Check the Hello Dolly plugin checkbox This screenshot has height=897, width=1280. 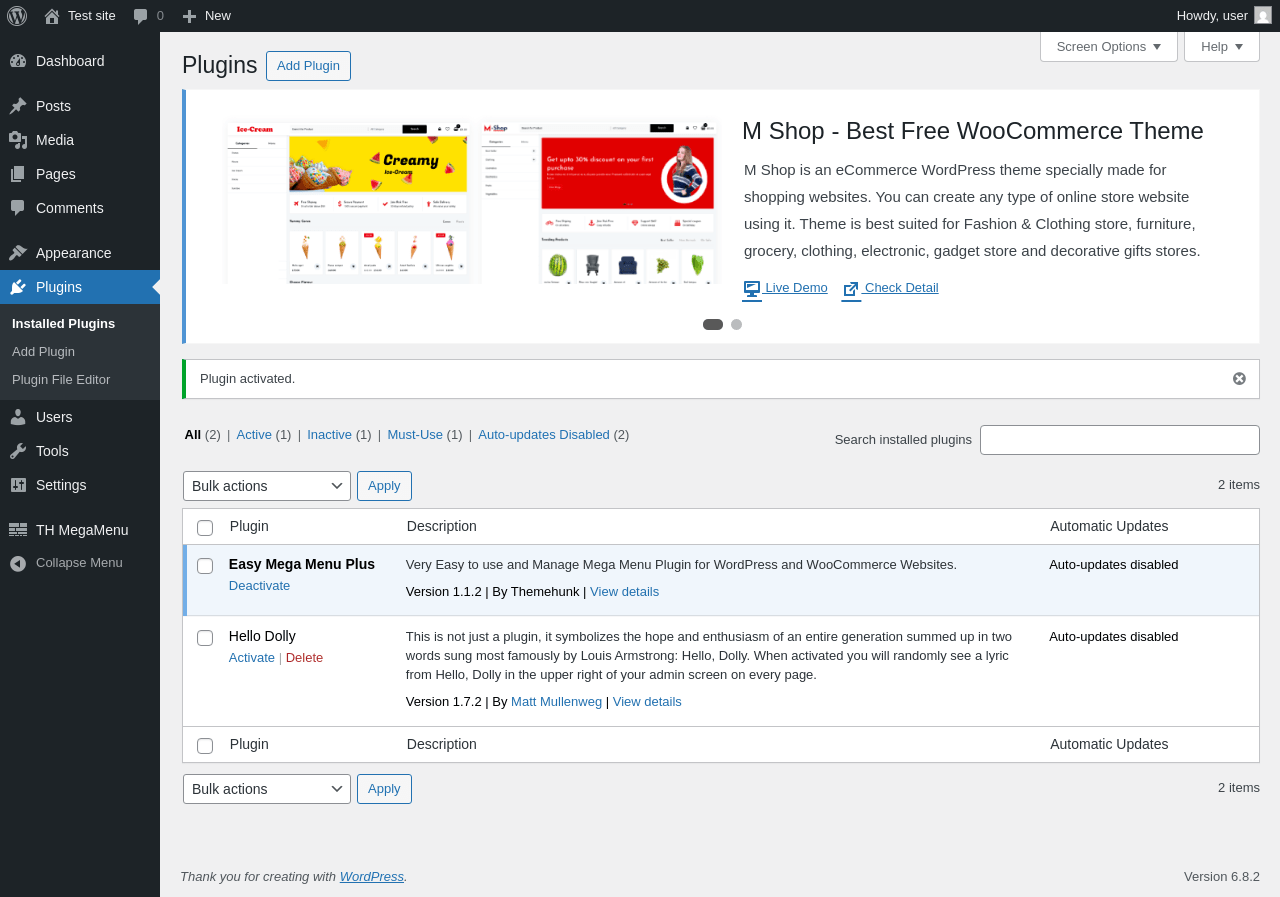point(205,638)
